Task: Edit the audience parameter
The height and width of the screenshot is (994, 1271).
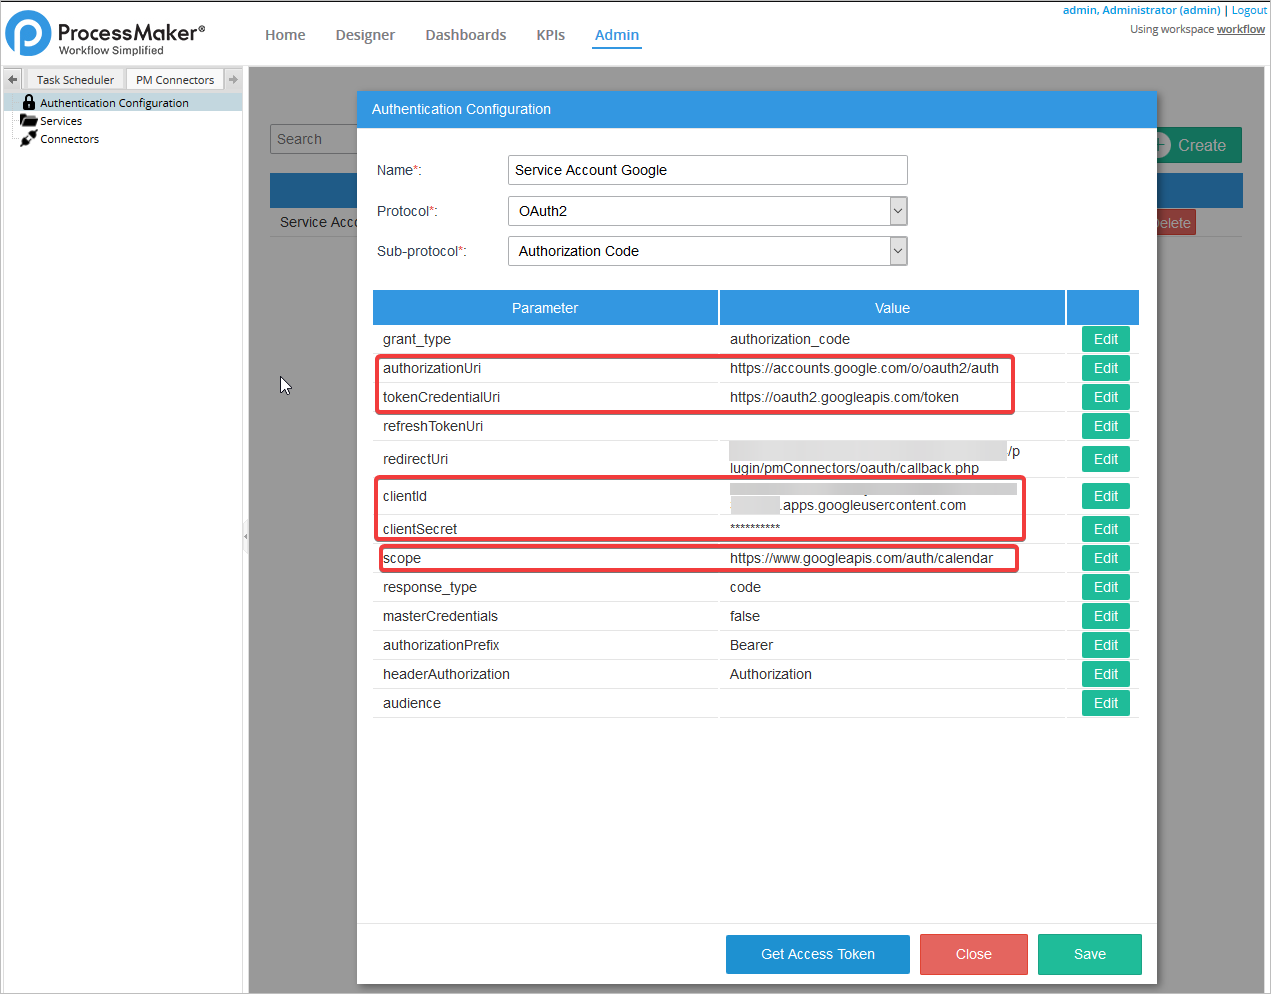Action: tap(1106, 703)
